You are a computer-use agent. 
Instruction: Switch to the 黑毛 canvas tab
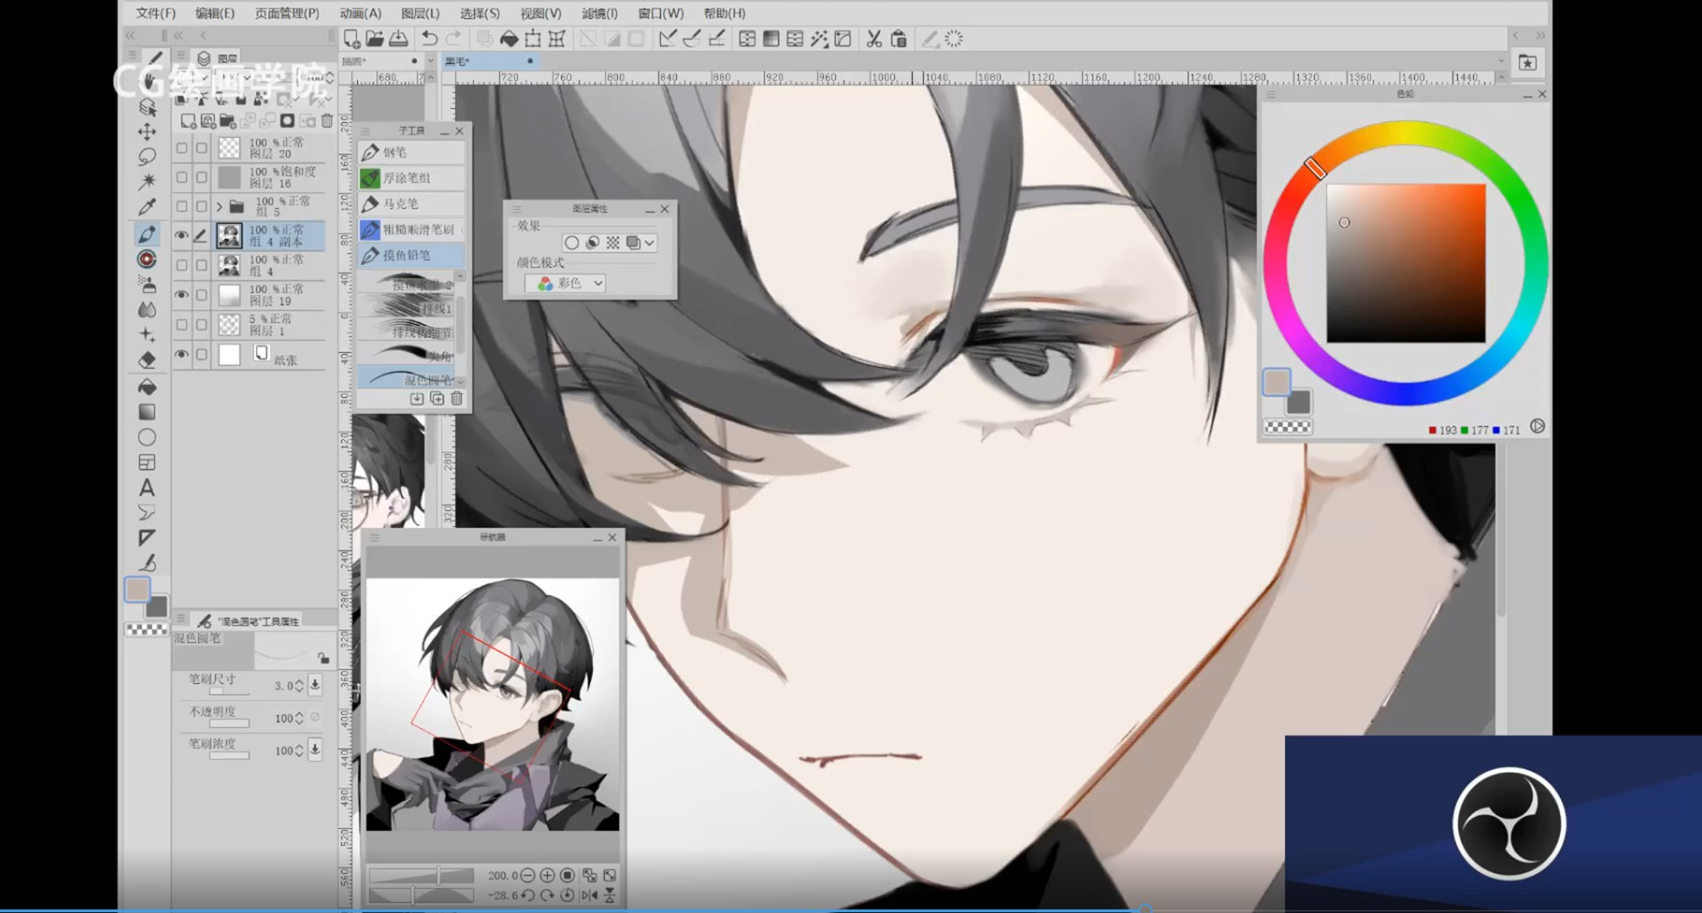[x=489, y=61]
